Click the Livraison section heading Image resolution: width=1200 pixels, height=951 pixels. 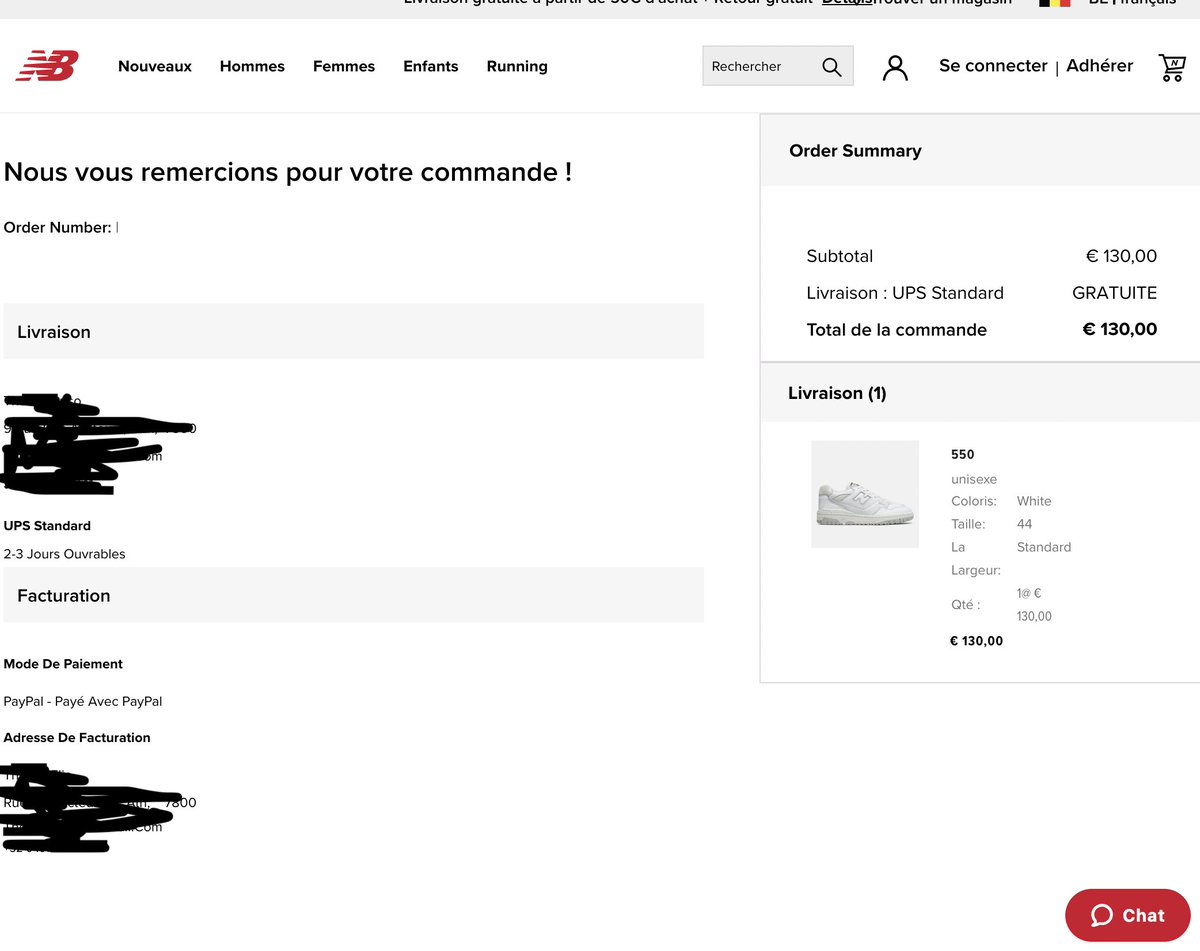54,332
